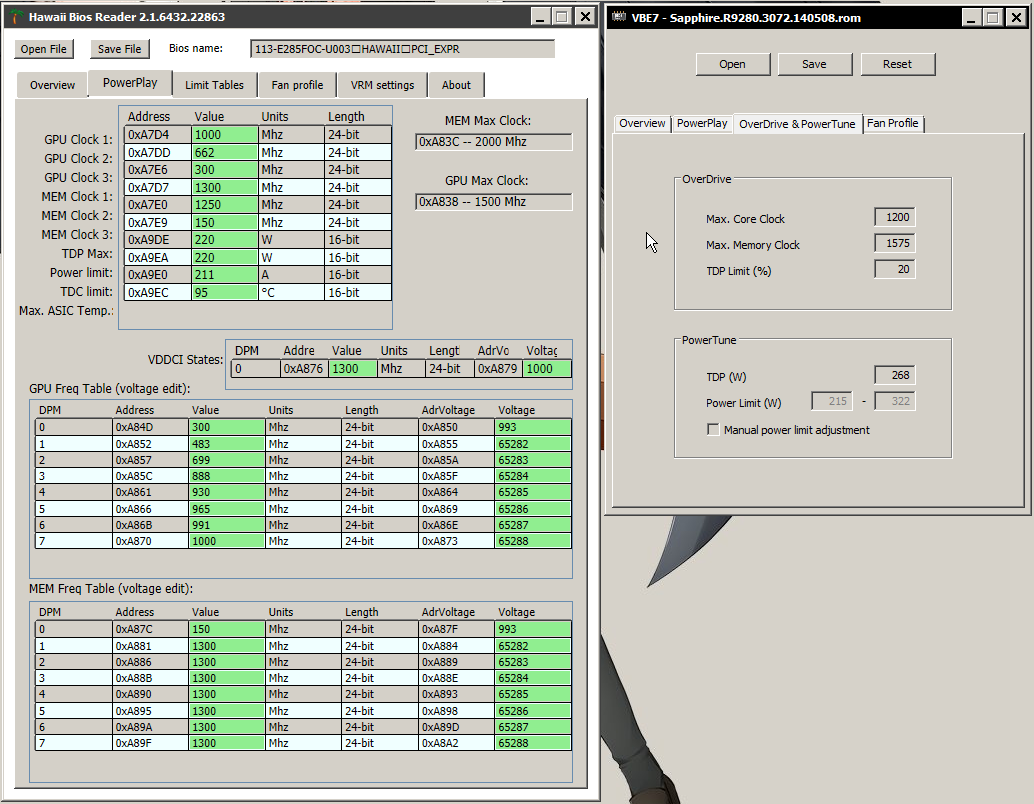Click DPM 7 voltage cell in GPU table
Viewport: 1034px width, 804px height.
pos(533,541)
